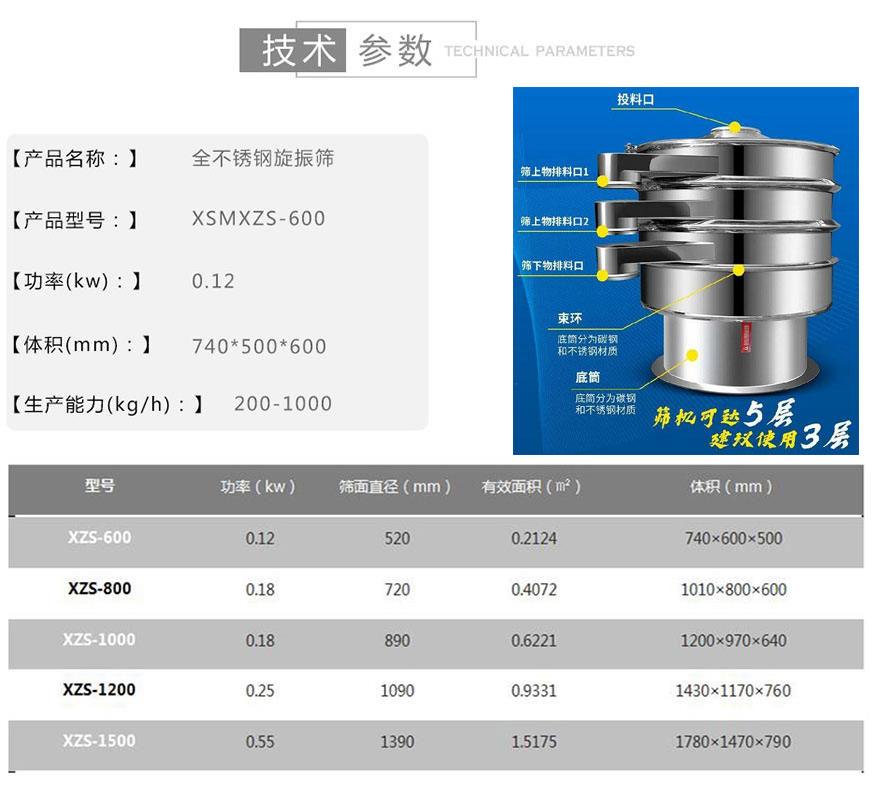Click the 束环 heading in the product image

571,319
